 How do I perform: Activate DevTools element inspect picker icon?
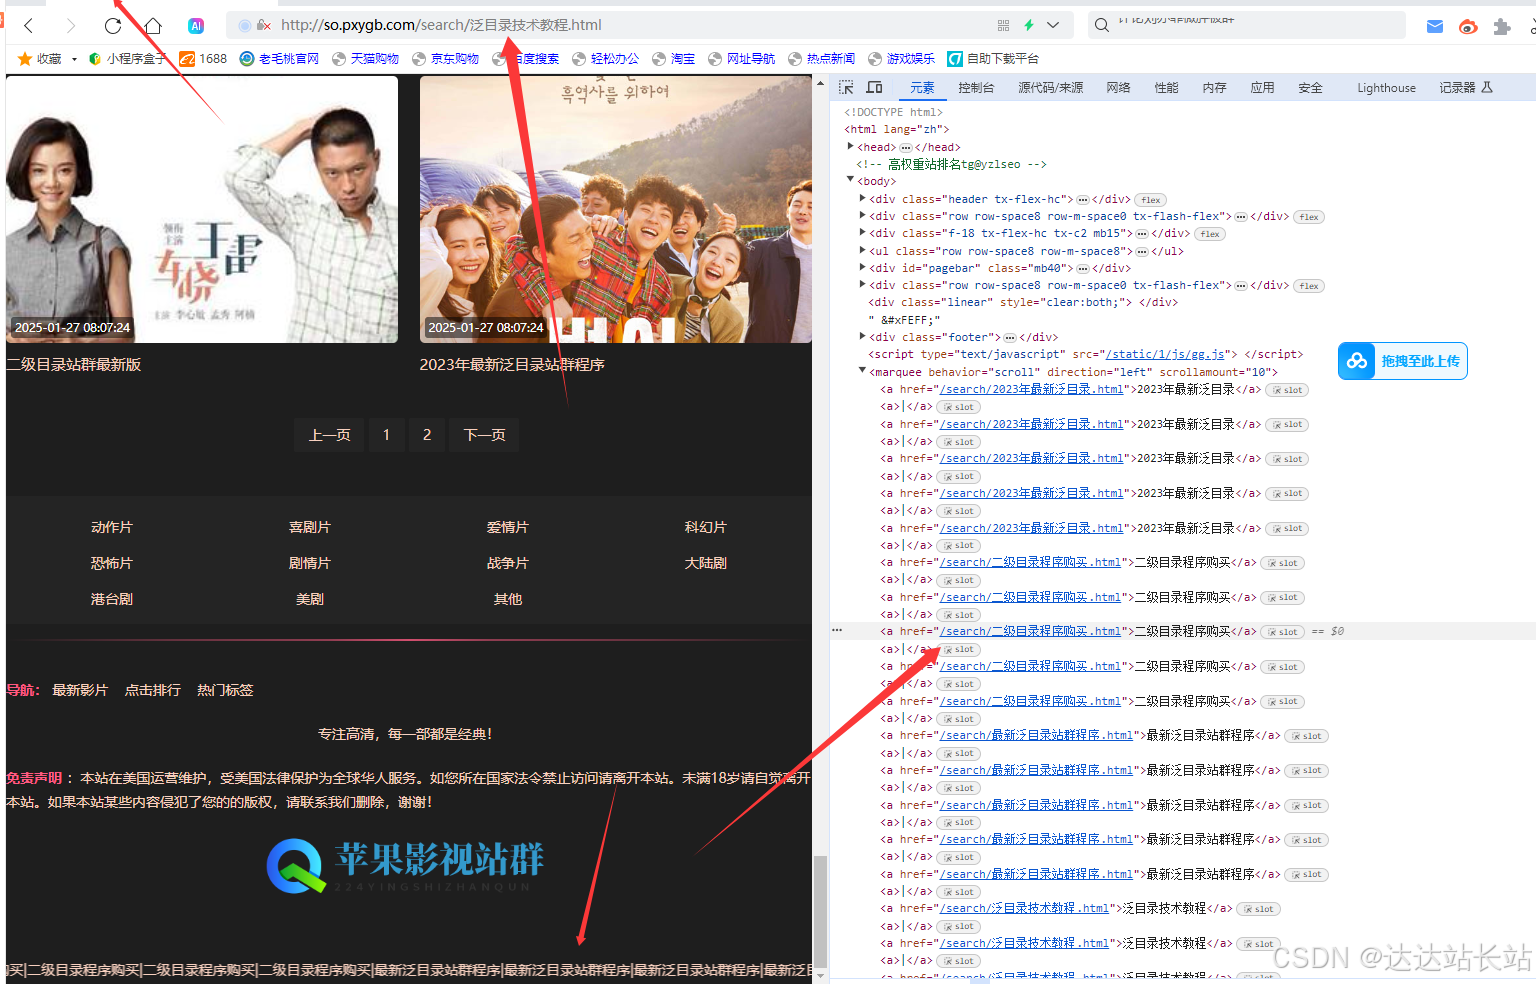click(846, 88)
